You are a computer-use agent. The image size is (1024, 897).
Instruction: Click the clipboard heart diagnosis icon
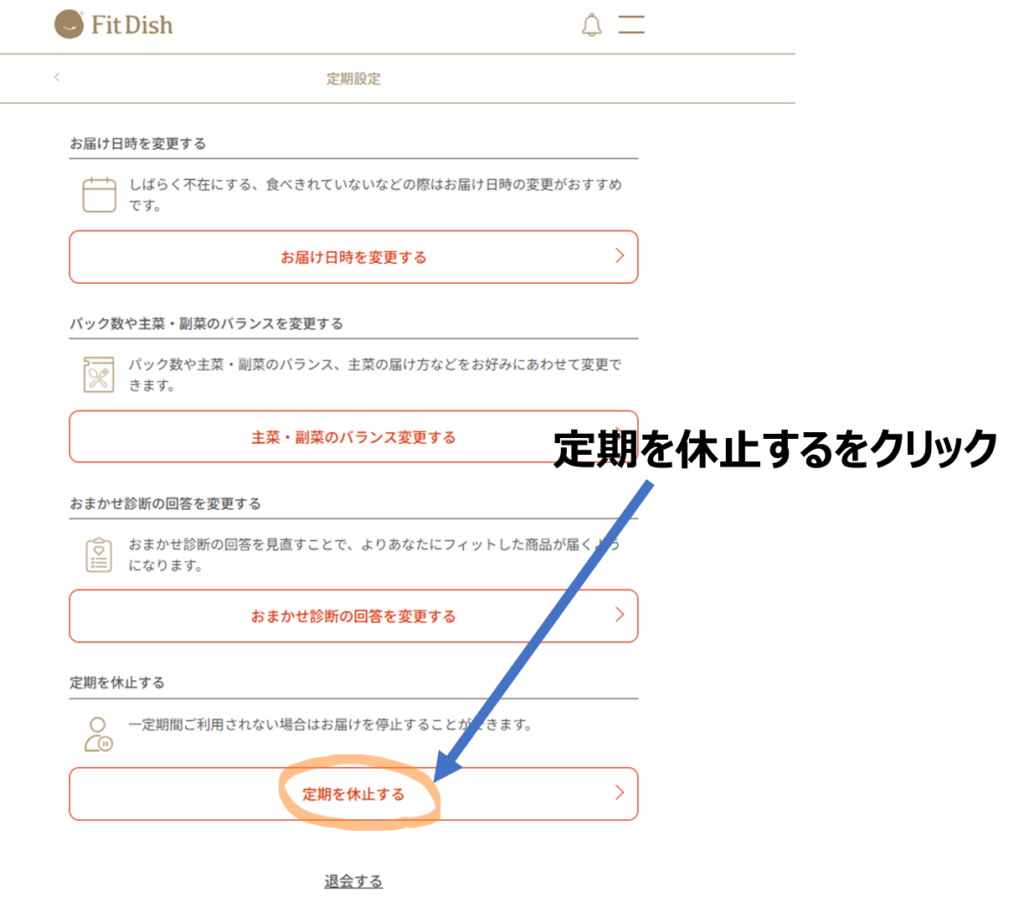click(x=99, y=555)
